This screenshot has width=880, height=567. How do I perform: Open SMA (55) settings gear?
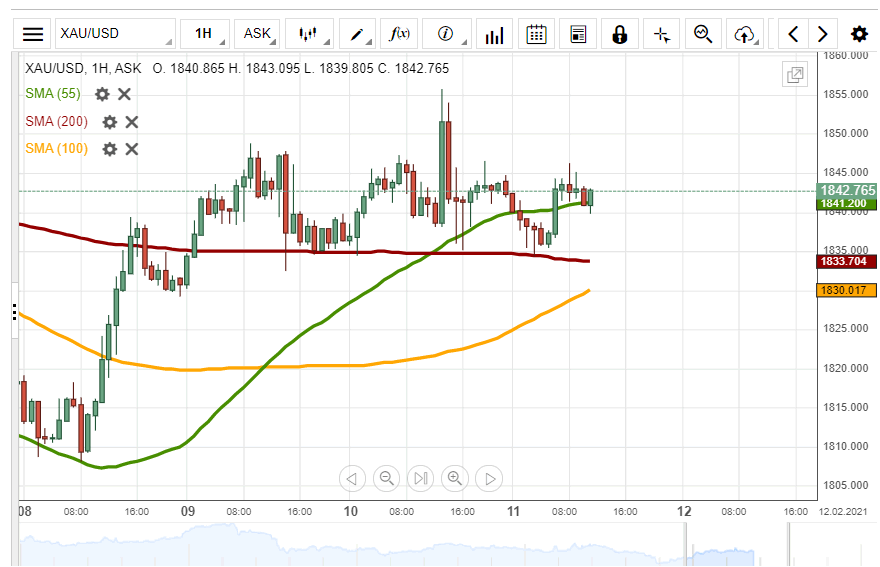tap(102, 94)
